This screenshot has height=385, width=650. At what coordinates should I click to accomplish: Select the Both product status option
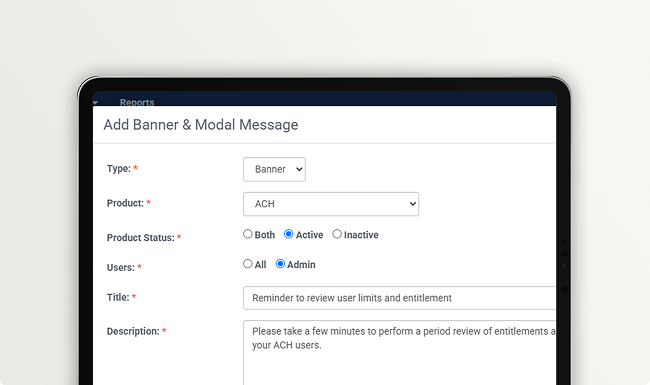[x=247, y=234]
